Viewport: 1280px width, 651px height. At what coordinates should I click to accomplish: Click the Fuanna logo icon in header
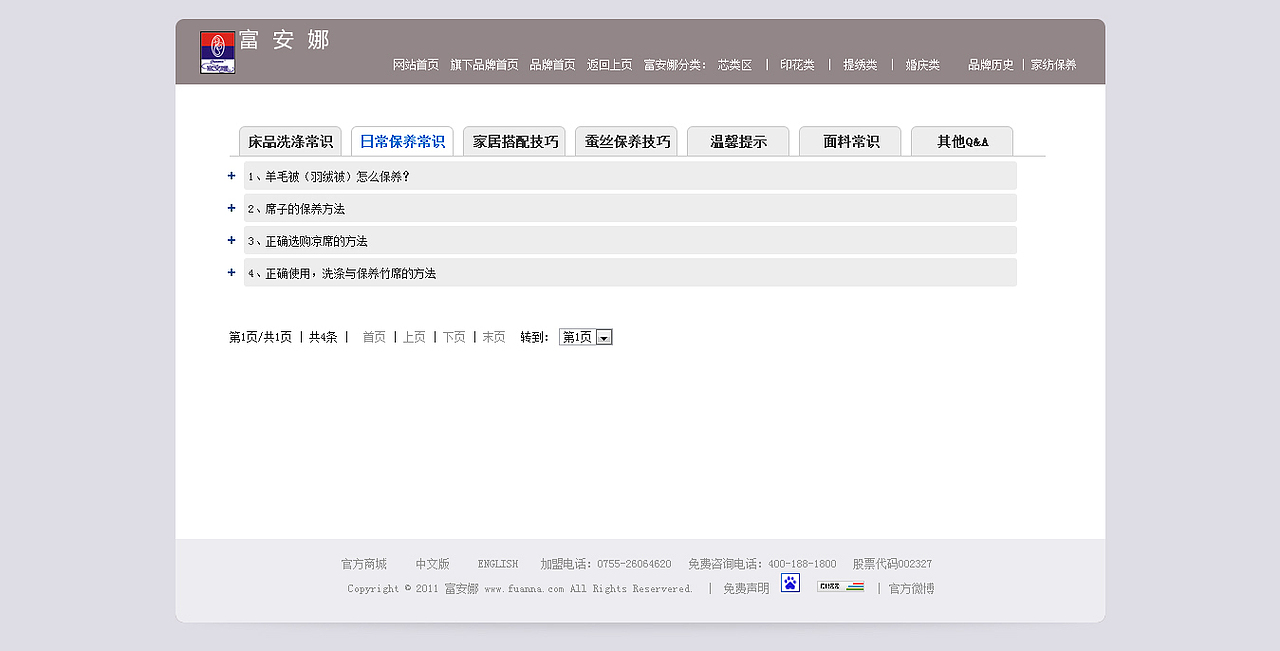(217, 52)
